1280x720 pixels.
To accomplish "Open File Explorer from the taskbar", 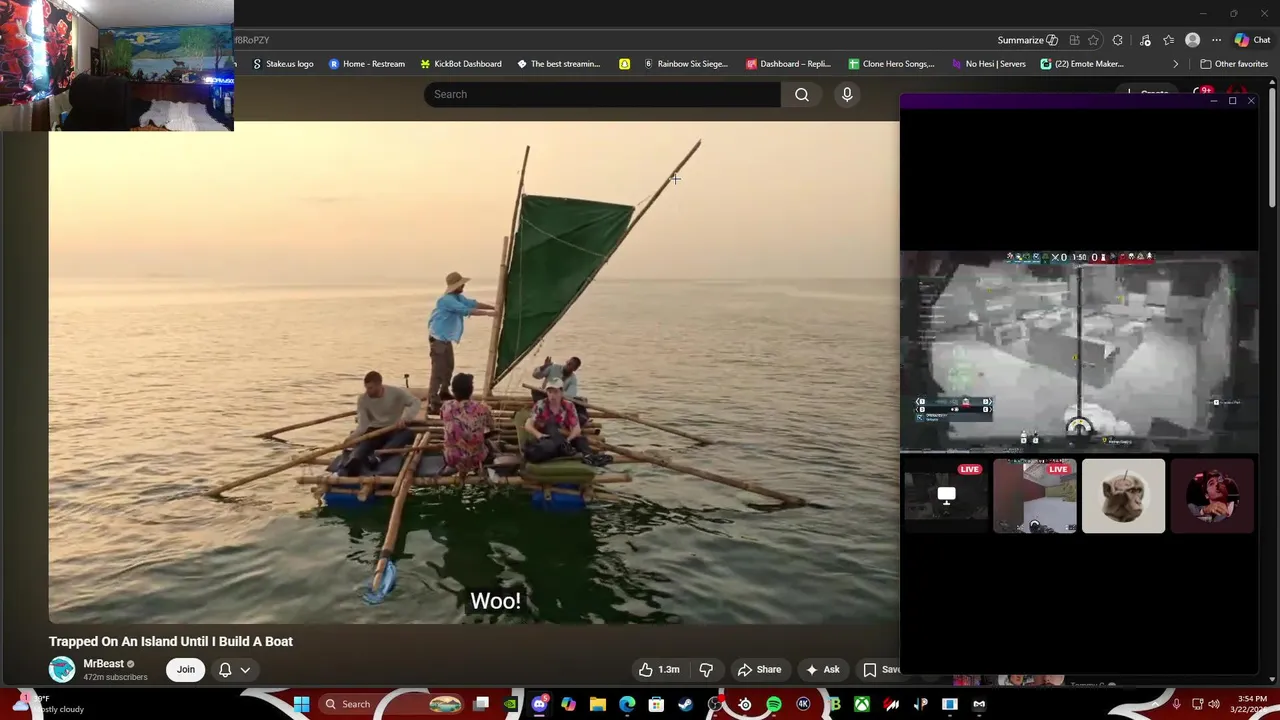I will [598, 704].
